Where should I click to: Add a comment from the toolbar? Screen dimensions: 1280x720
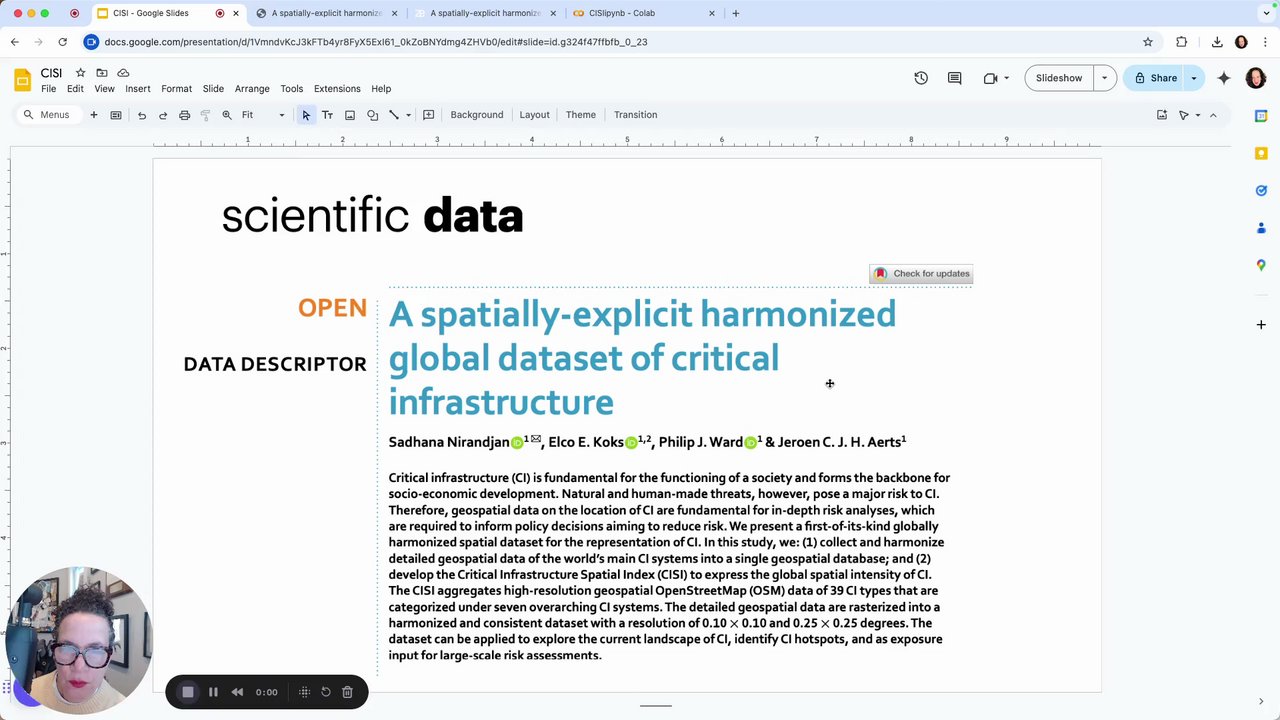428,115
